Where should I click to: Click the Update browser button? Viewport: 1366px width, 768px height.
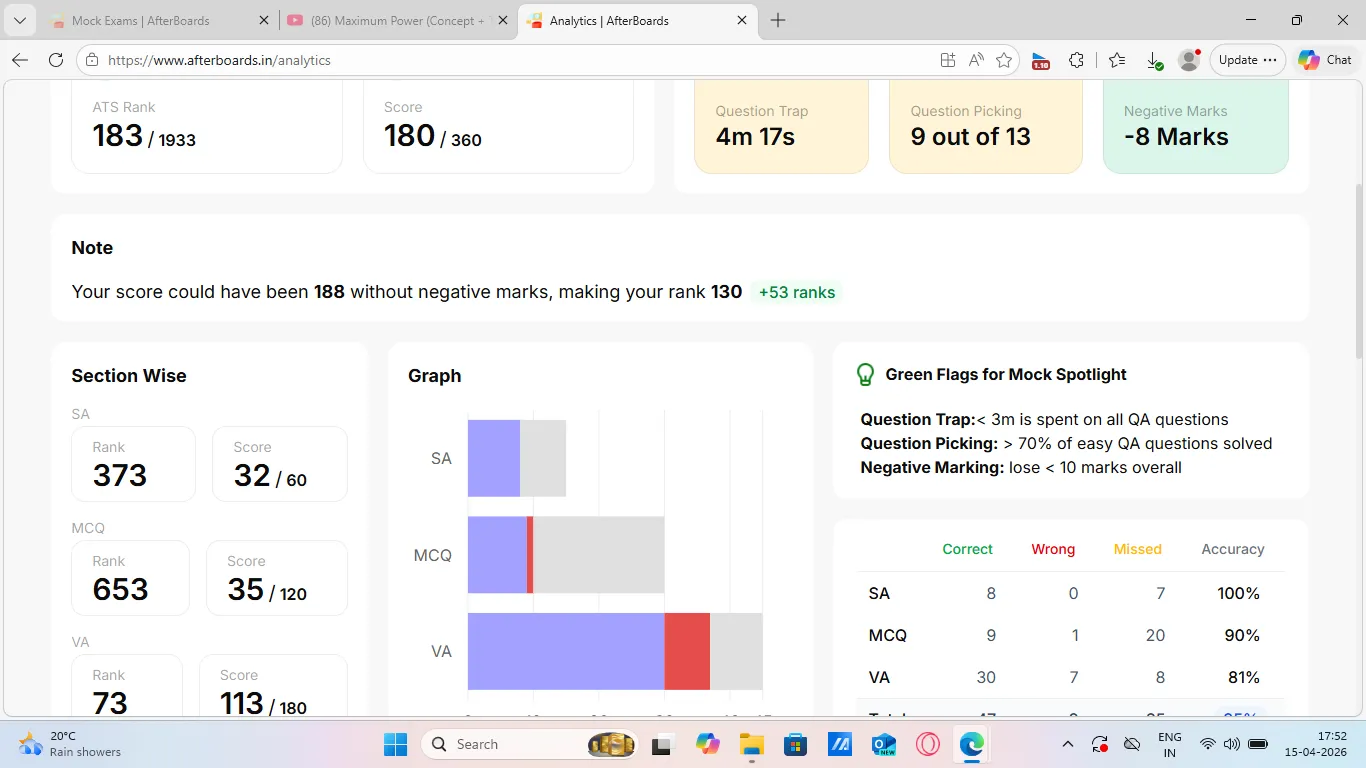[1247, 60]
